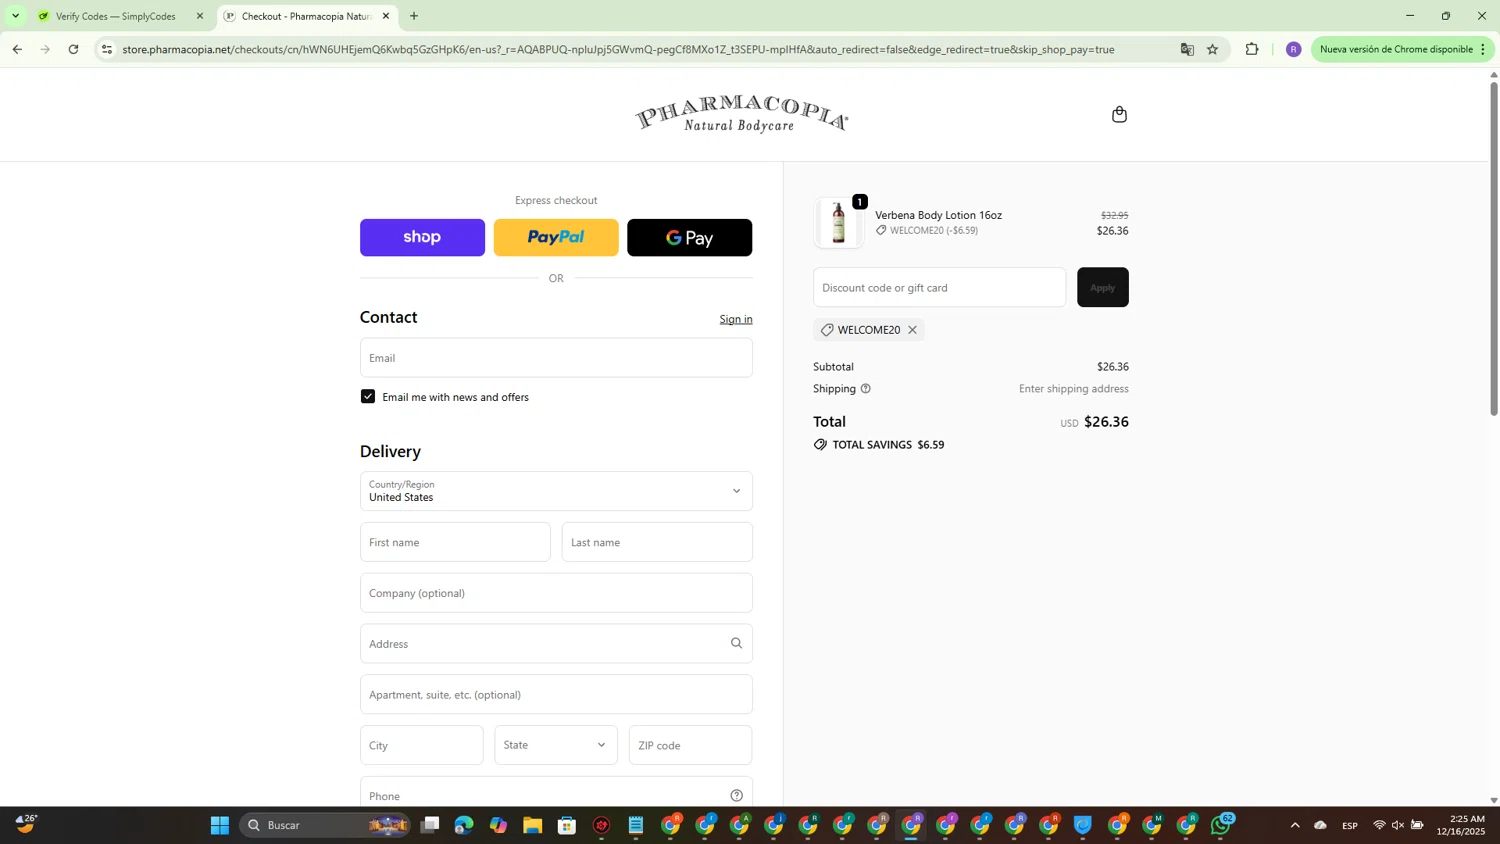This screenshot has width=1500, height=844.
Task: Click the browser URL address bar
Action: point(618,49)
